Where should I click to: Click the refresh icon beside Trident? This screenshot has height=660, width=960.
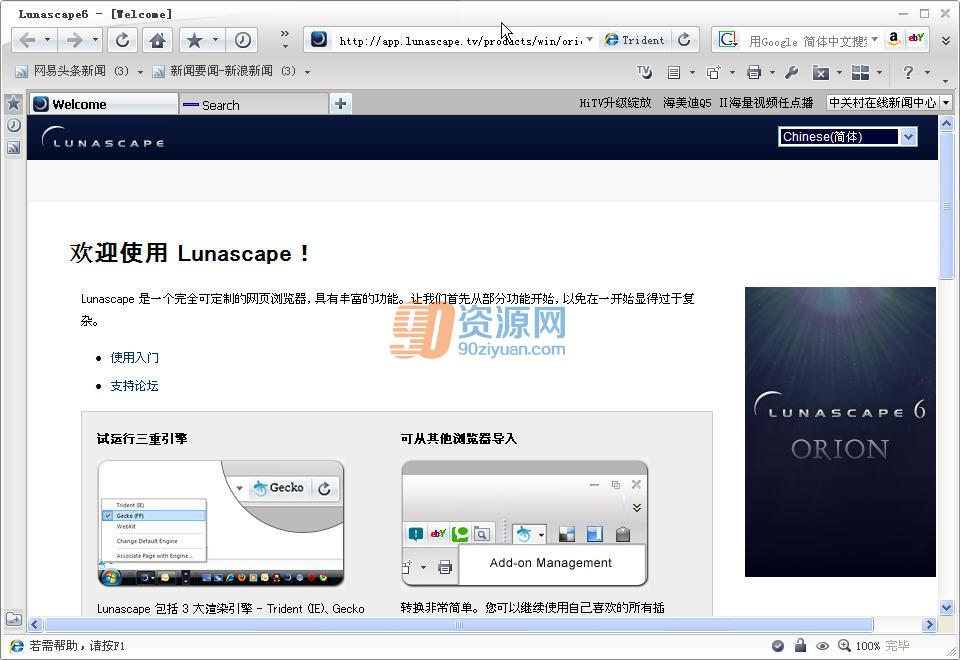point(684,40)
